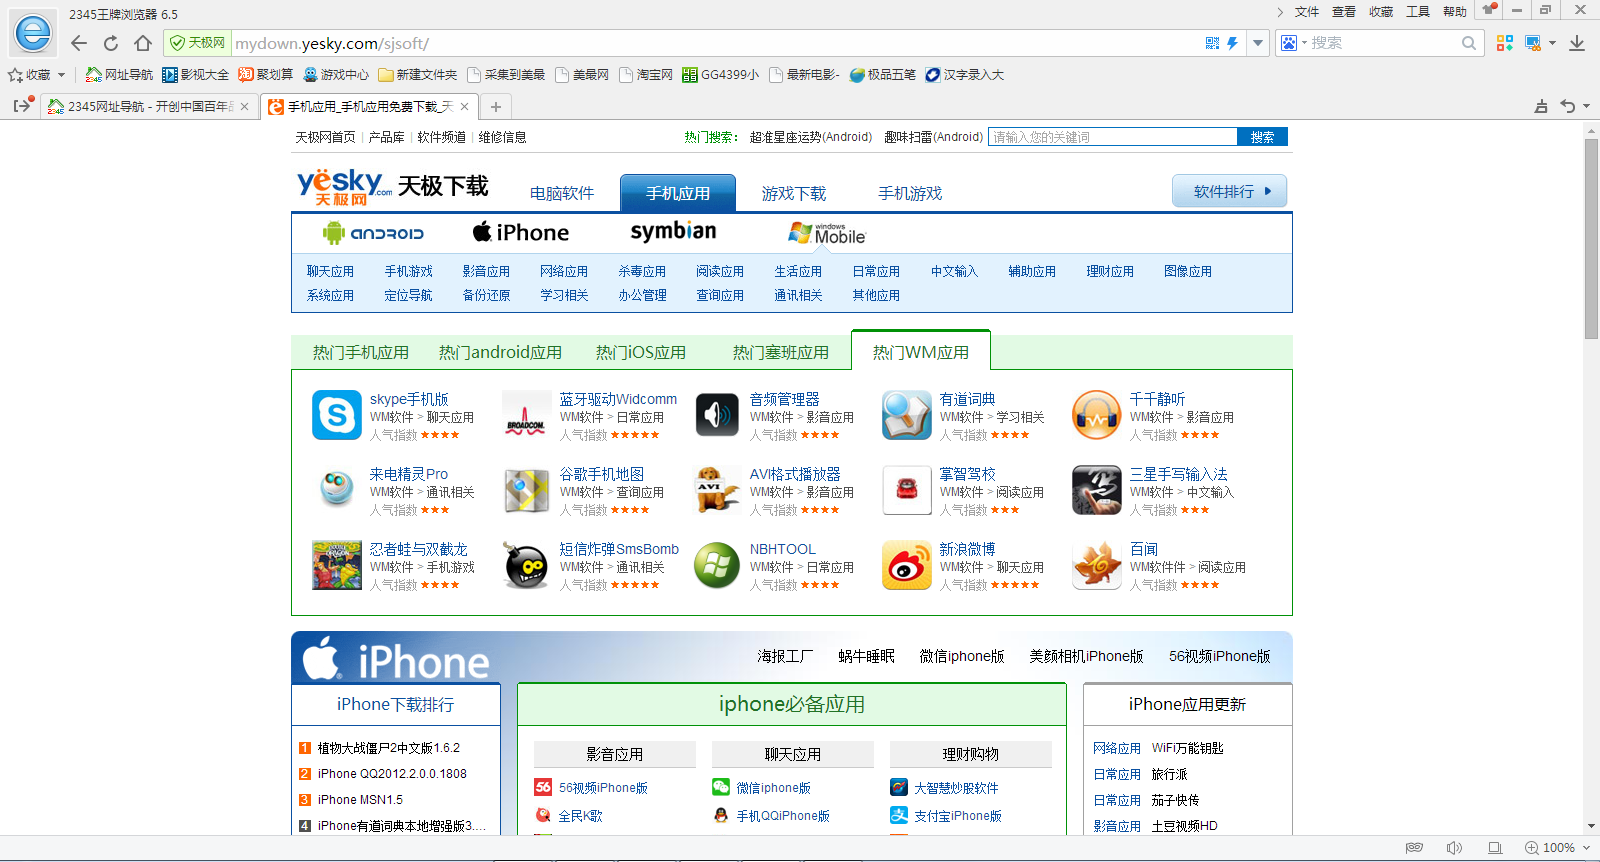The height and width of the screenshot is (862, 1600).
Task: Open the 掌智驾校 car icon
Action: (907, 490)
